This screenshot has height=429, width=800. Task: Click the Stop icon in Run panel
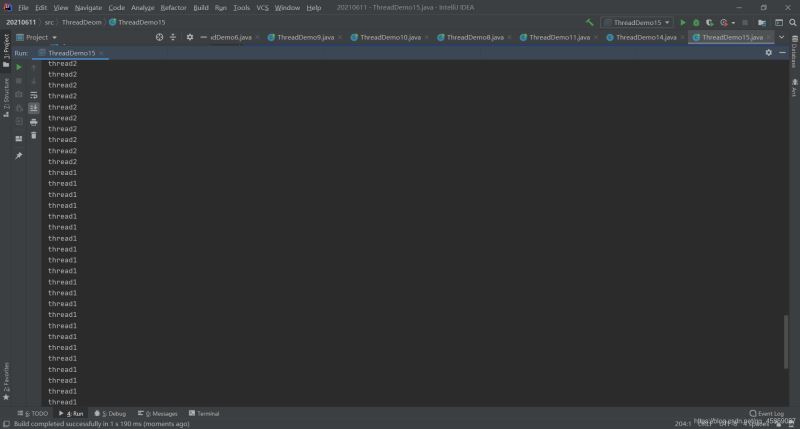19,81
